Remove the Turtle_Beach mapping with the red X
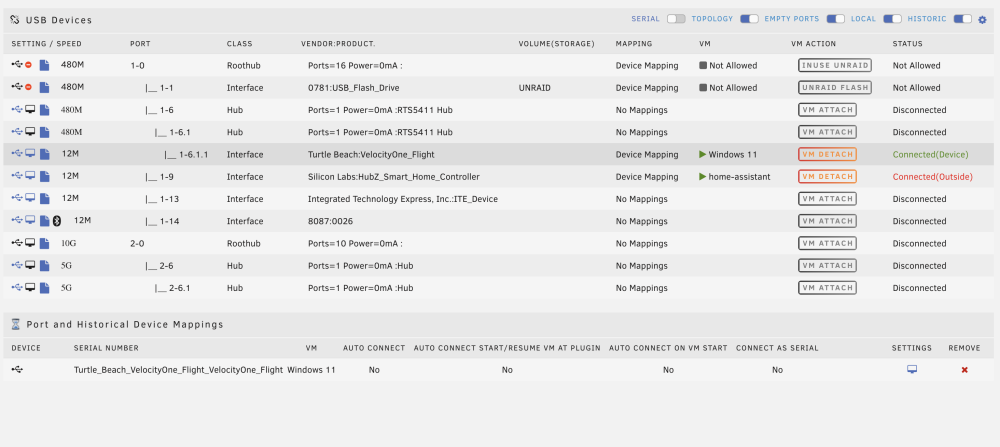The height and width of the screenshot is (447, 1000). pos(964,370)
